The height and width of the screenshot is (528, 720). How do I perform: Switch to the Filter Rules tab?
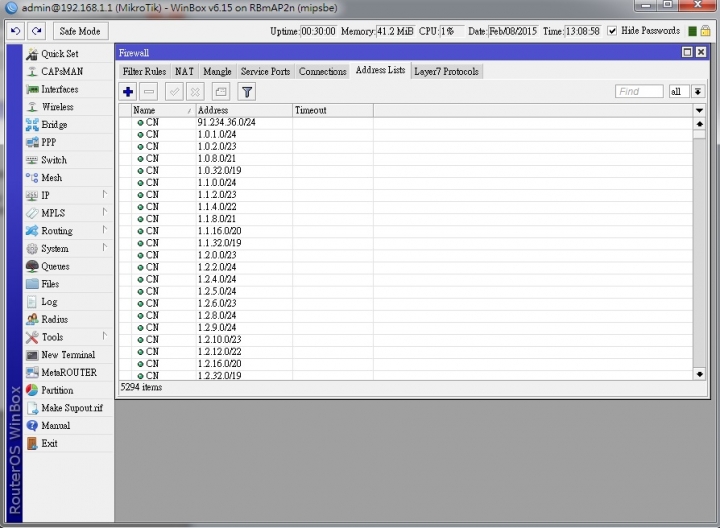tap(144, 72)
